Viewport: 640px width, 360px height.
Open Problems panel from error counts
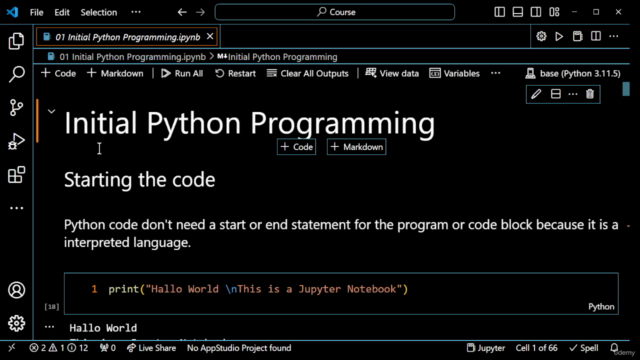[x=59, y=348]
